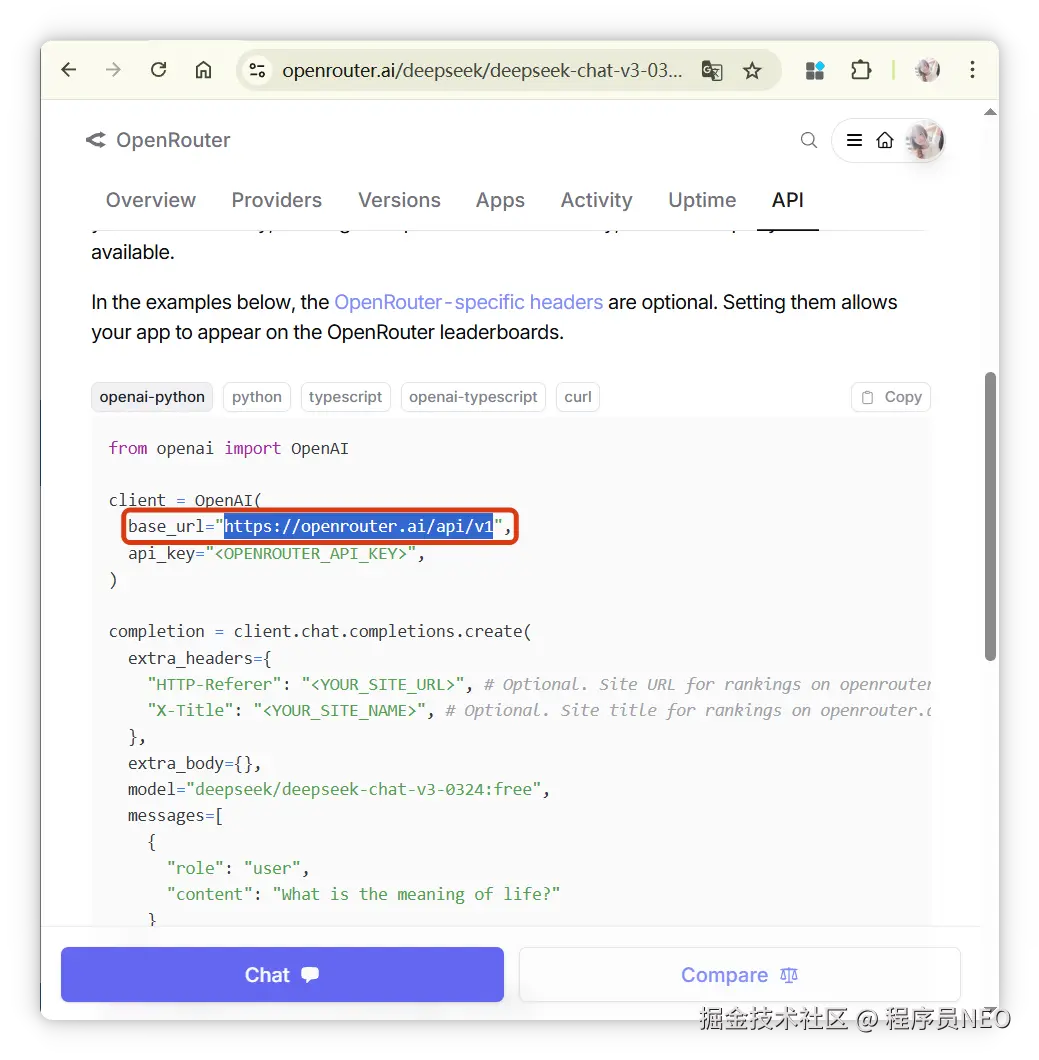Reload the page with the refresh icon
Viewport: 1039px width, 1060px height.
(158, 70)
